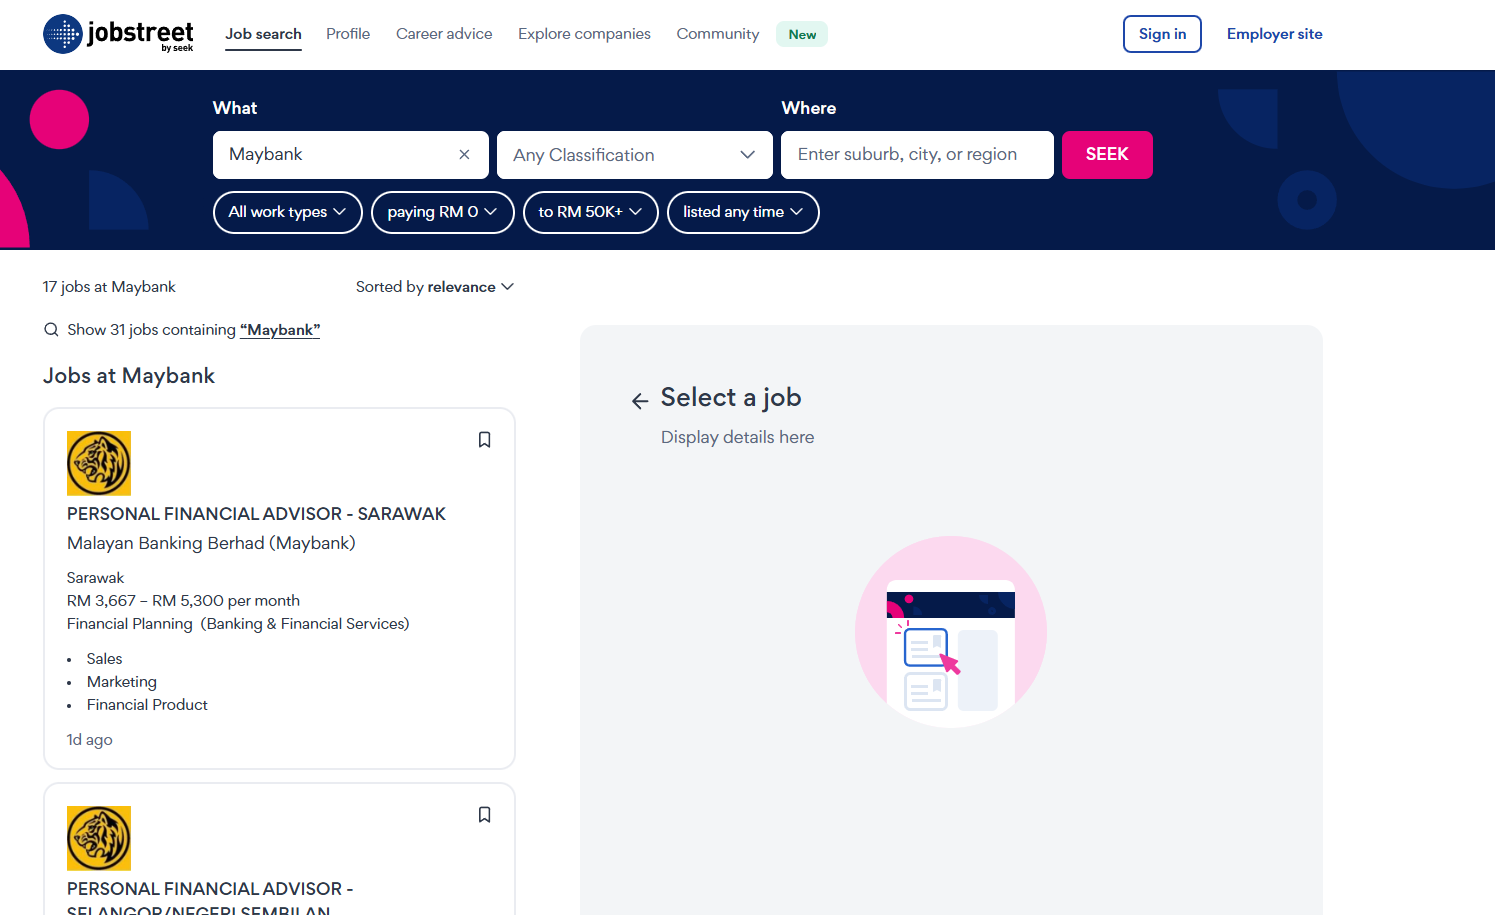The image size is (1495, 915).
Task: Open Career advice in the navigation
Action: coord(444,34)
